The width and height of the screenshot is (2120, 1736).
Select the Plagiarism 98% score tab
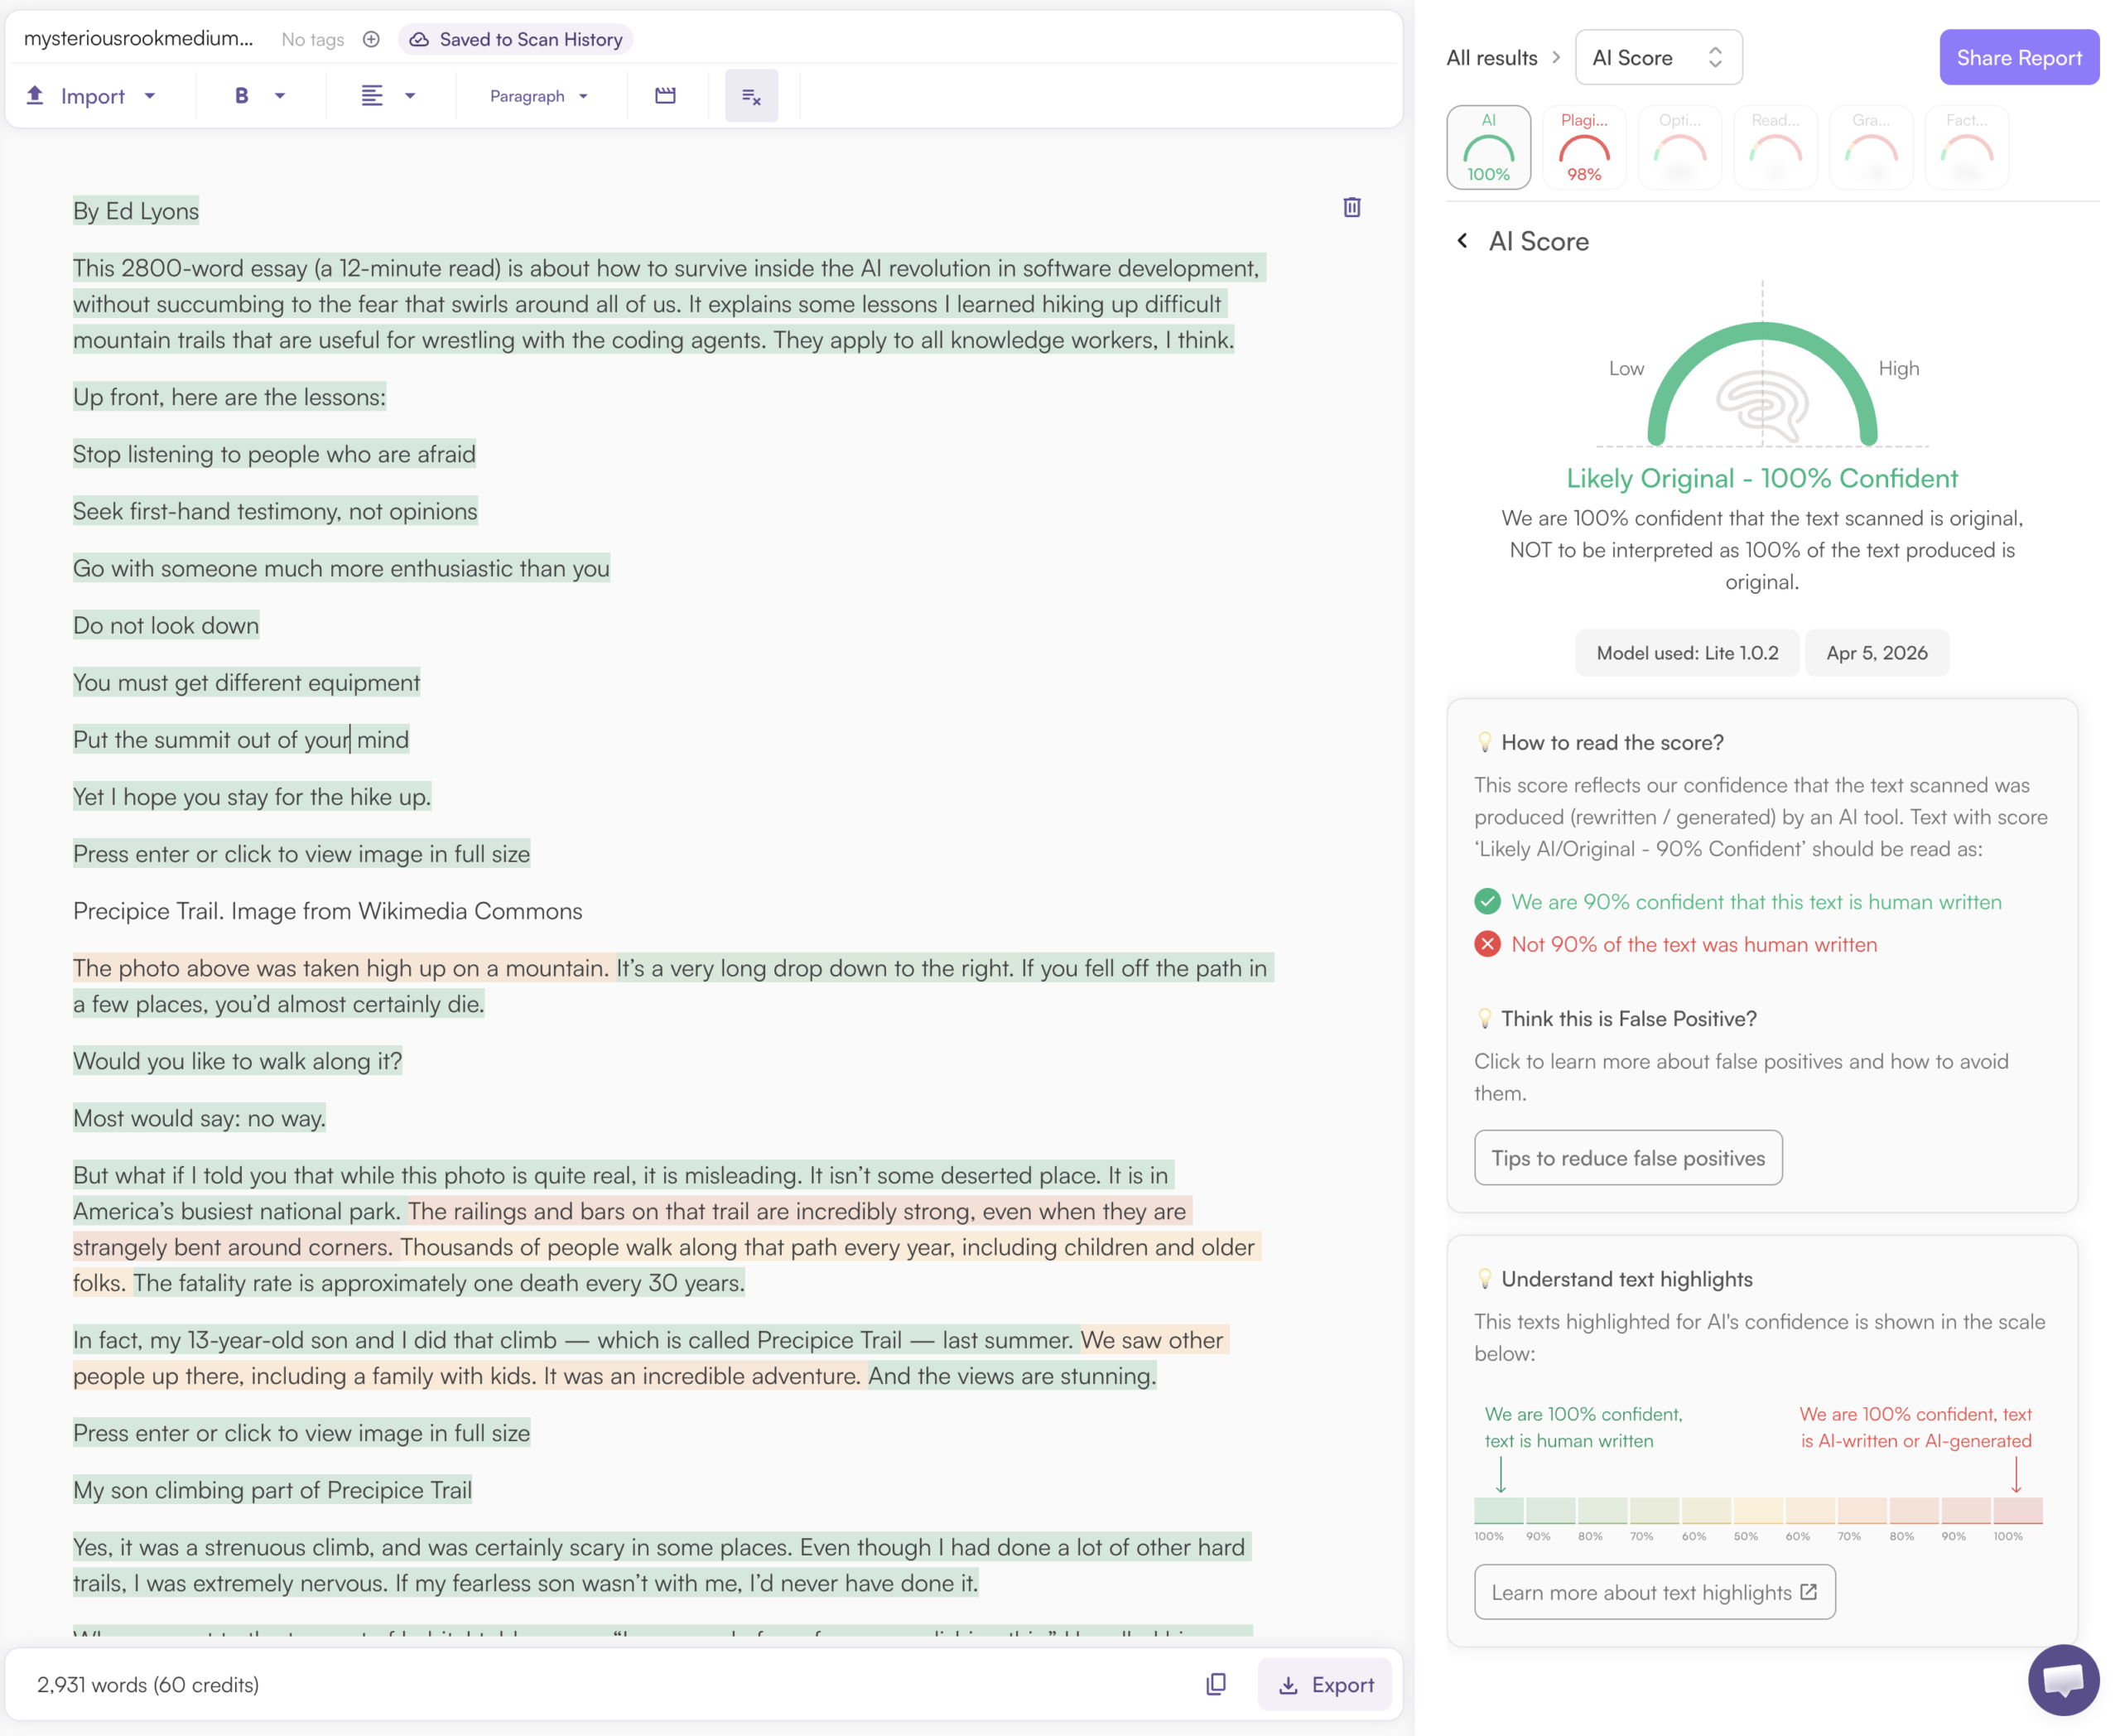coord(1583,148)
